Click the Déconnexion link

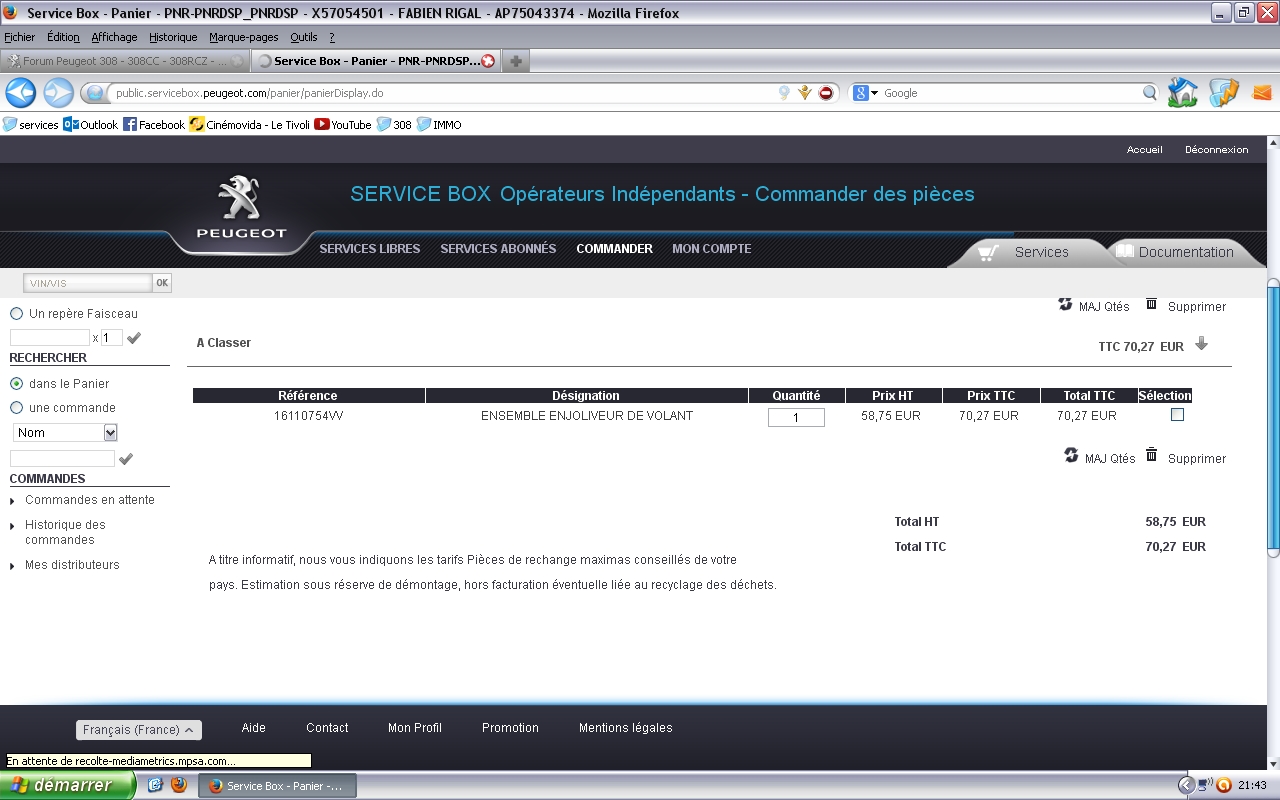pyautogui.click(x=1216, y=150)
